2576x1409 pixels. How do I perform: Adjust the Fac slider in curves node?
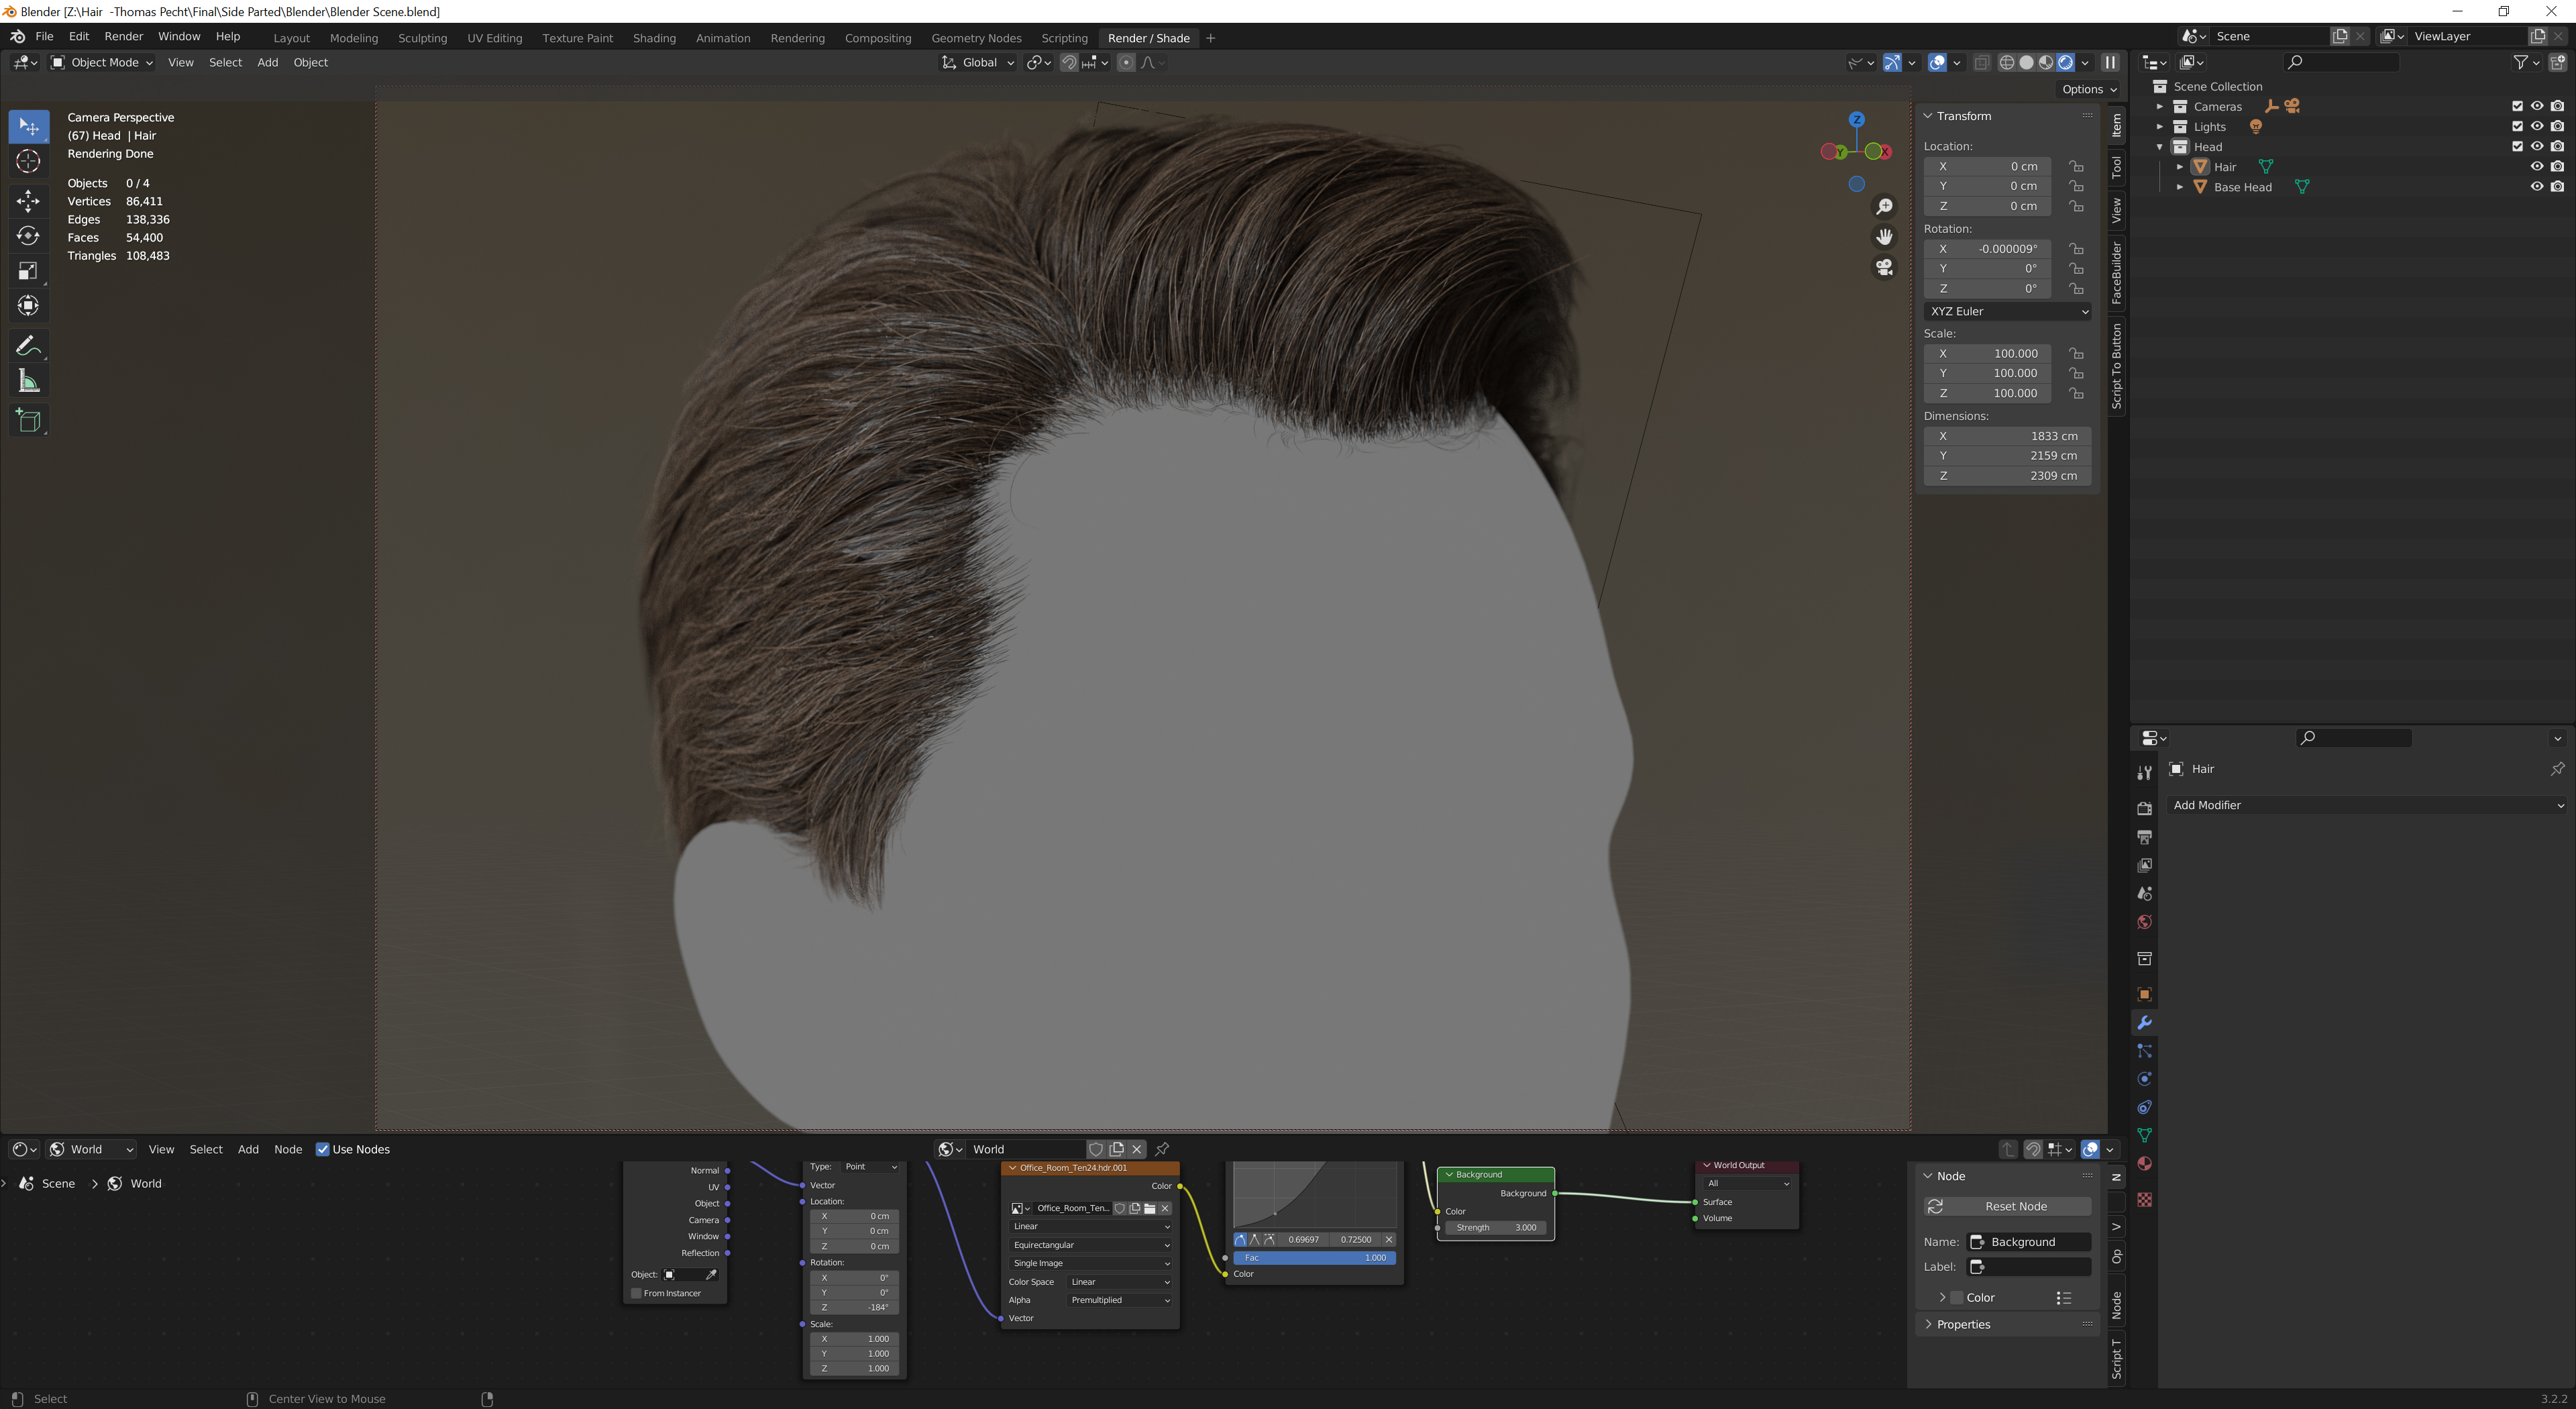(x=1314, y=1257)
